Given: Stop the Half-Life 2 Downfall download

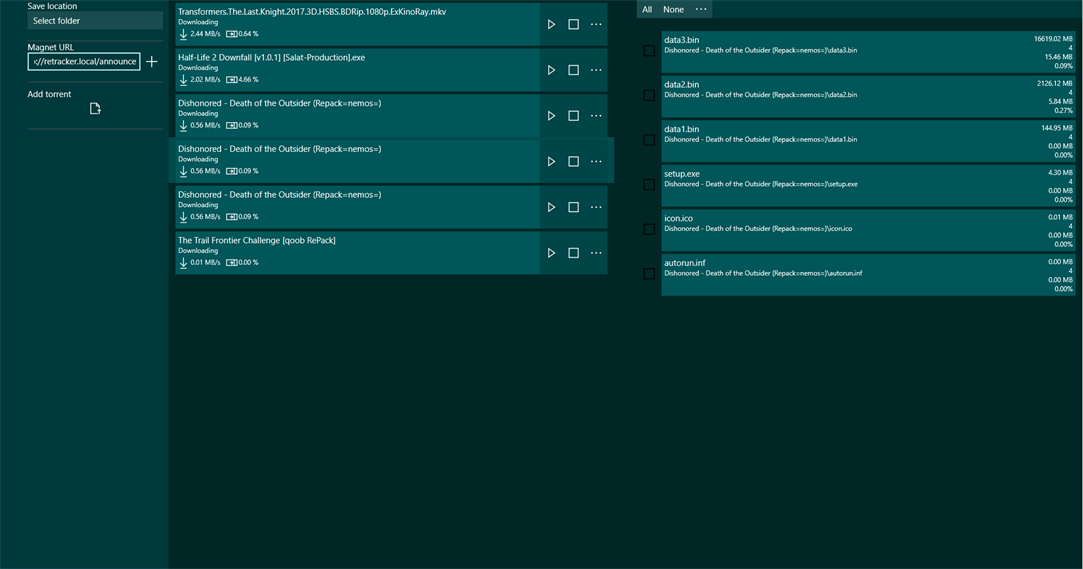Looking at the screenshot, I should (573, 70).
